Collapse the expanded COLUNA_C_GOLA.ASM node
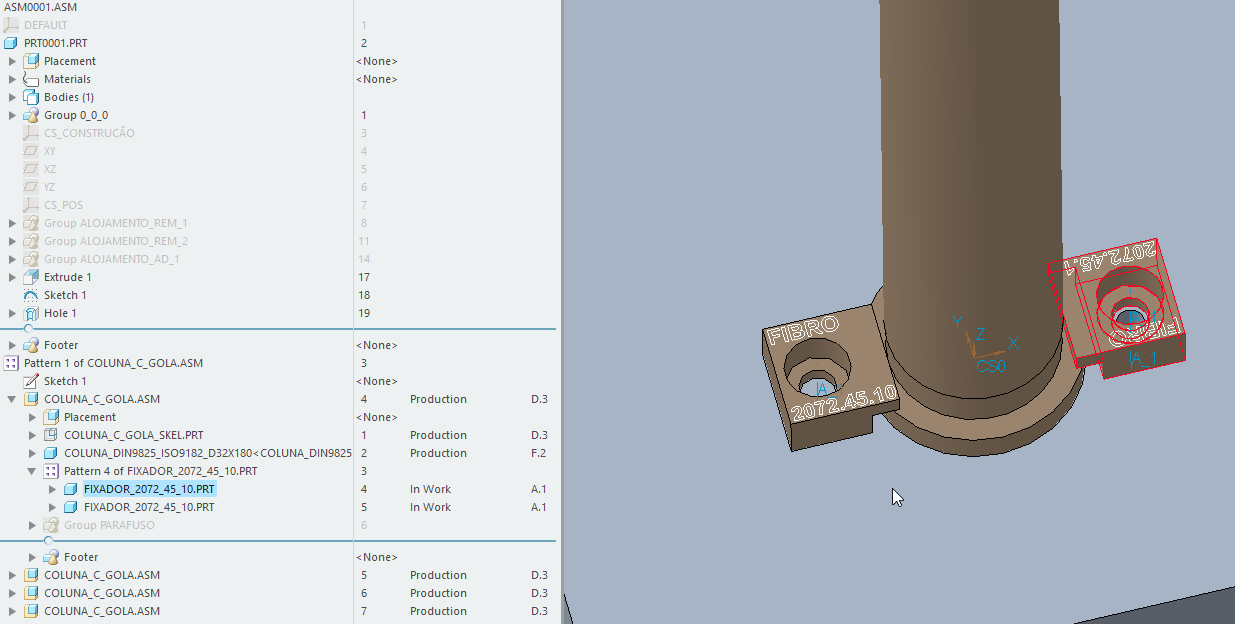The width and height of the screenshot is (1235, 624). (x=13, y=399)
